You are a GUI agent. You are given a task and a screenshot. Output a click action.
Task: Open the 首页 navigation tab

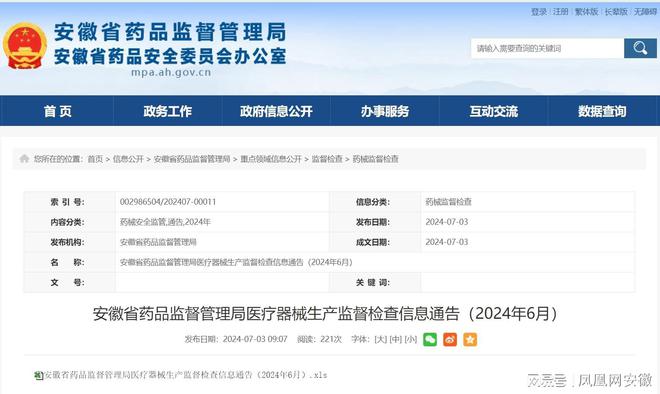(58, 111)
